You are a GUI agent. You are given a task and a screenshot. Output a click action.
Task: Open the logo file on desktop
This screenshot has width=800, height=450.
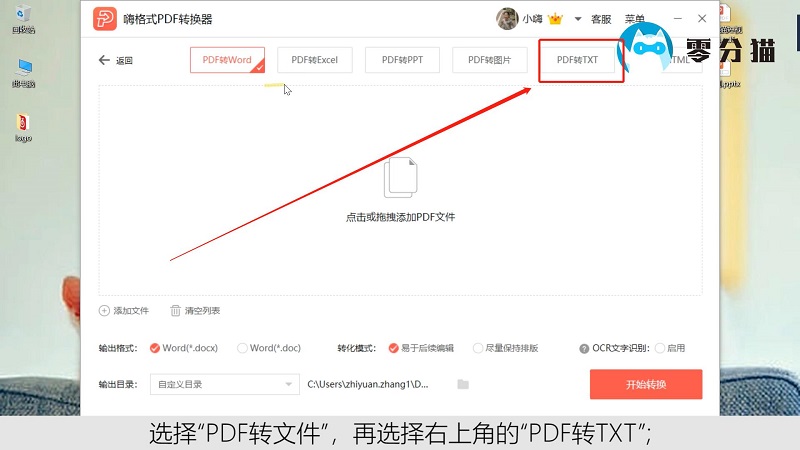(23, 128)
